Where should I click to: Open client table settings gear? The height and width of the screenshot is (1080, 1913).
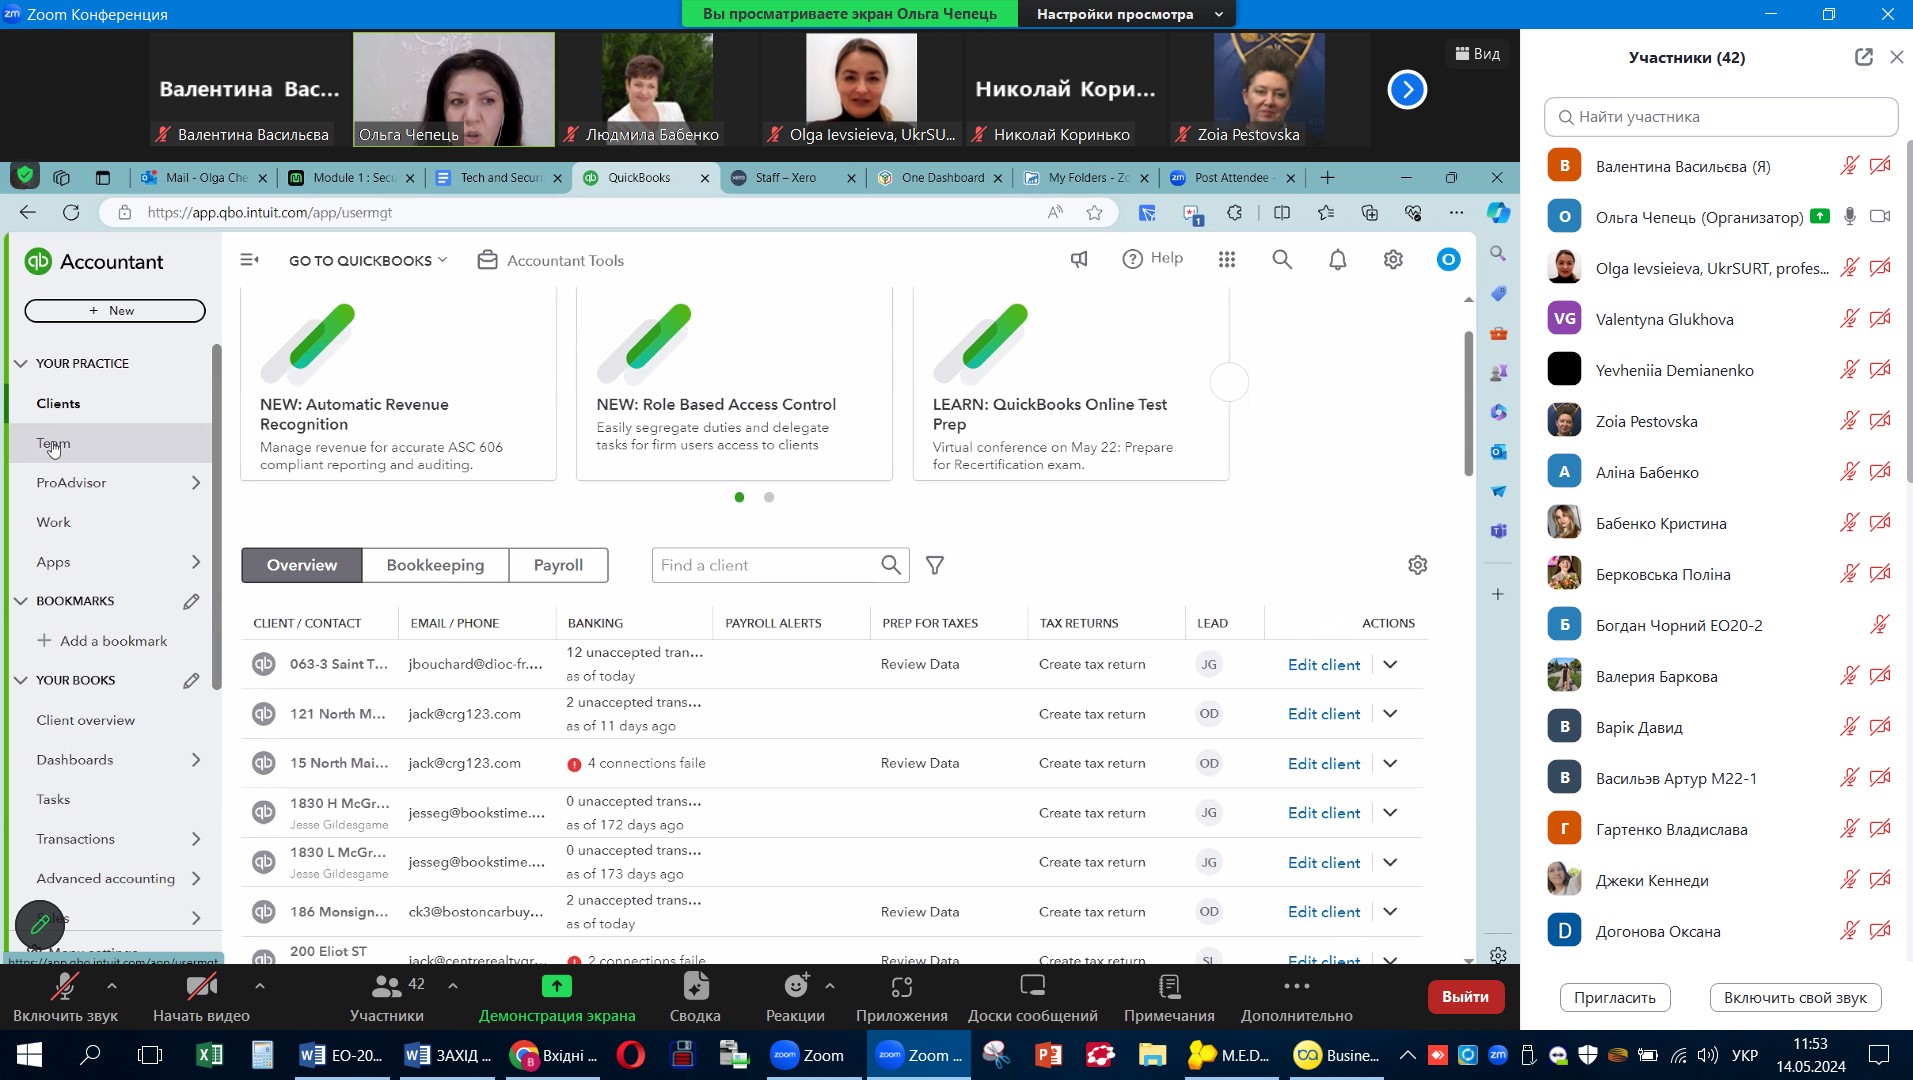pos(1418,565)
